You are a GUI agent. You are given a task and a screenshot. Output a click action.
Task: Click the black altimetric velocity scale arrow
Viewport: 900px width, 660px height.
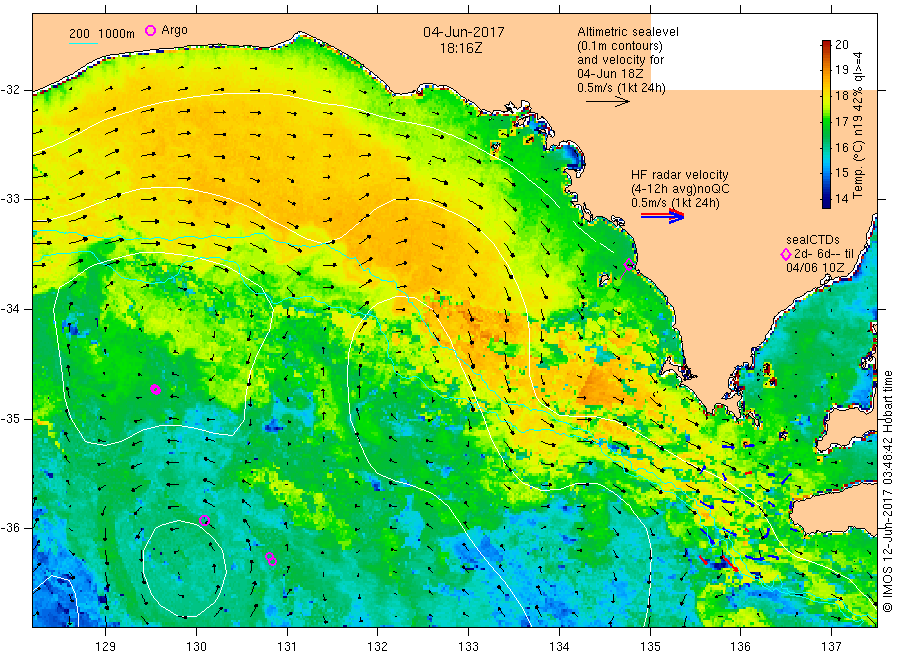coord(607,102)
